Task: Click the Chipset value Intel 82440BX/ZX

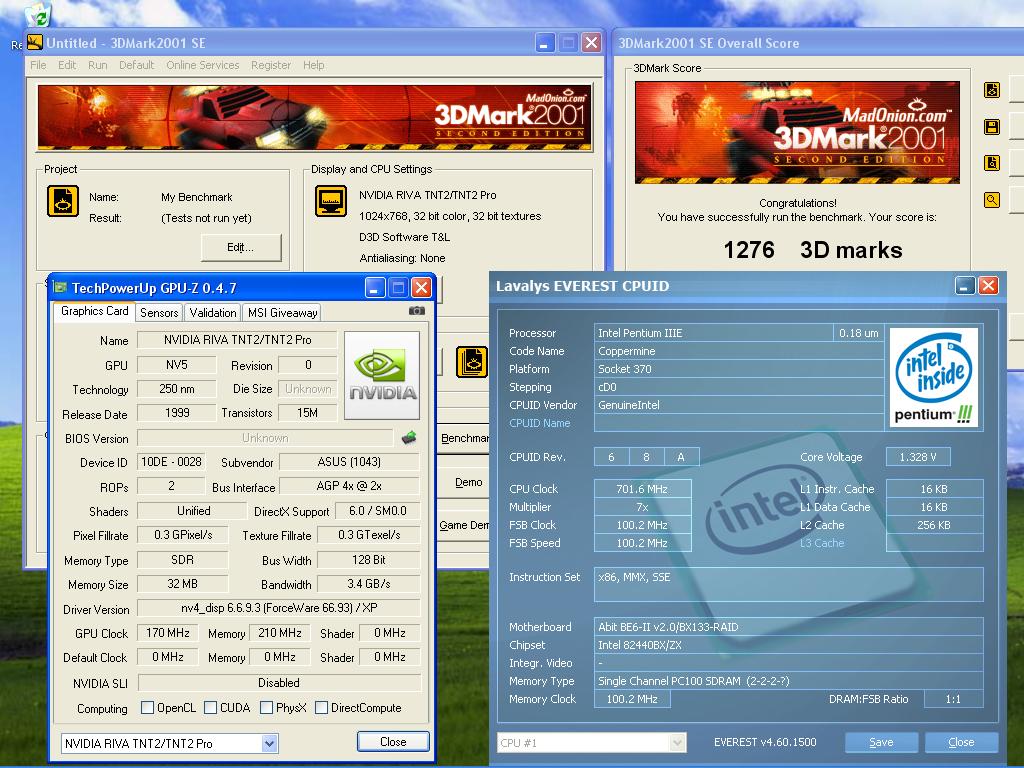Action: coord(788,645)
